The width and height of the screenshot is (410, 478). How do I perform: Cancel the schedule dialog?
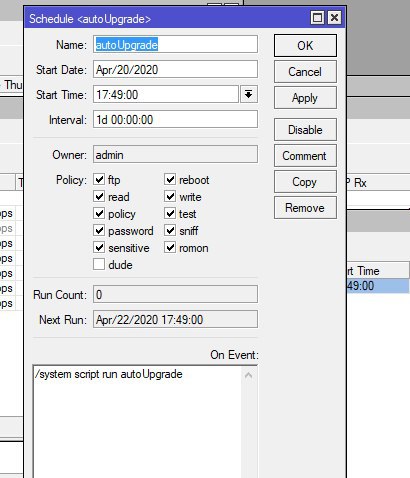coord(305,72)
